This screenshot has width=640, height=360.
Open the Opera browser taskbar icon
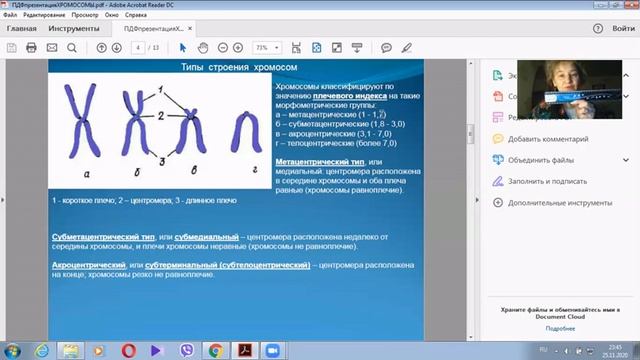[x=128, y=351]
